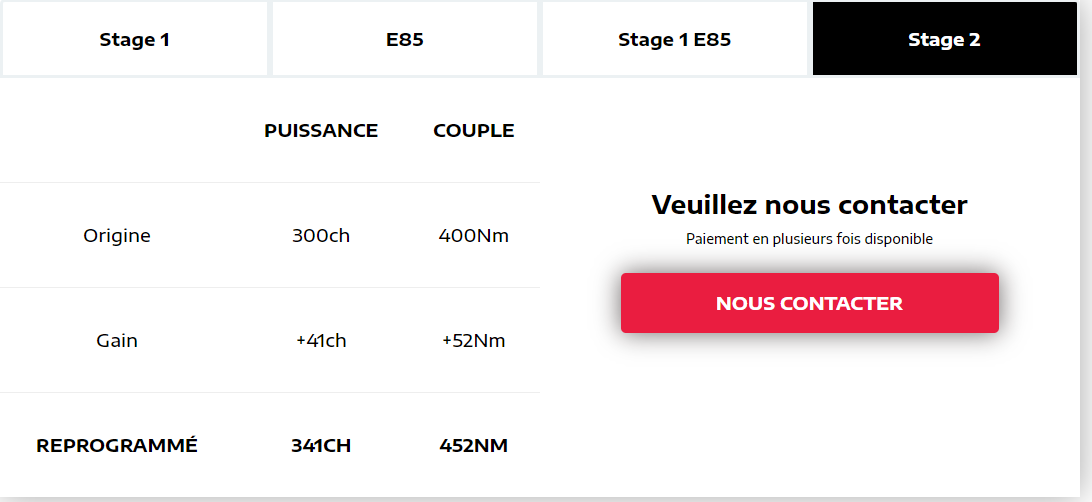Click the COUPLE column header

point(474,131)
